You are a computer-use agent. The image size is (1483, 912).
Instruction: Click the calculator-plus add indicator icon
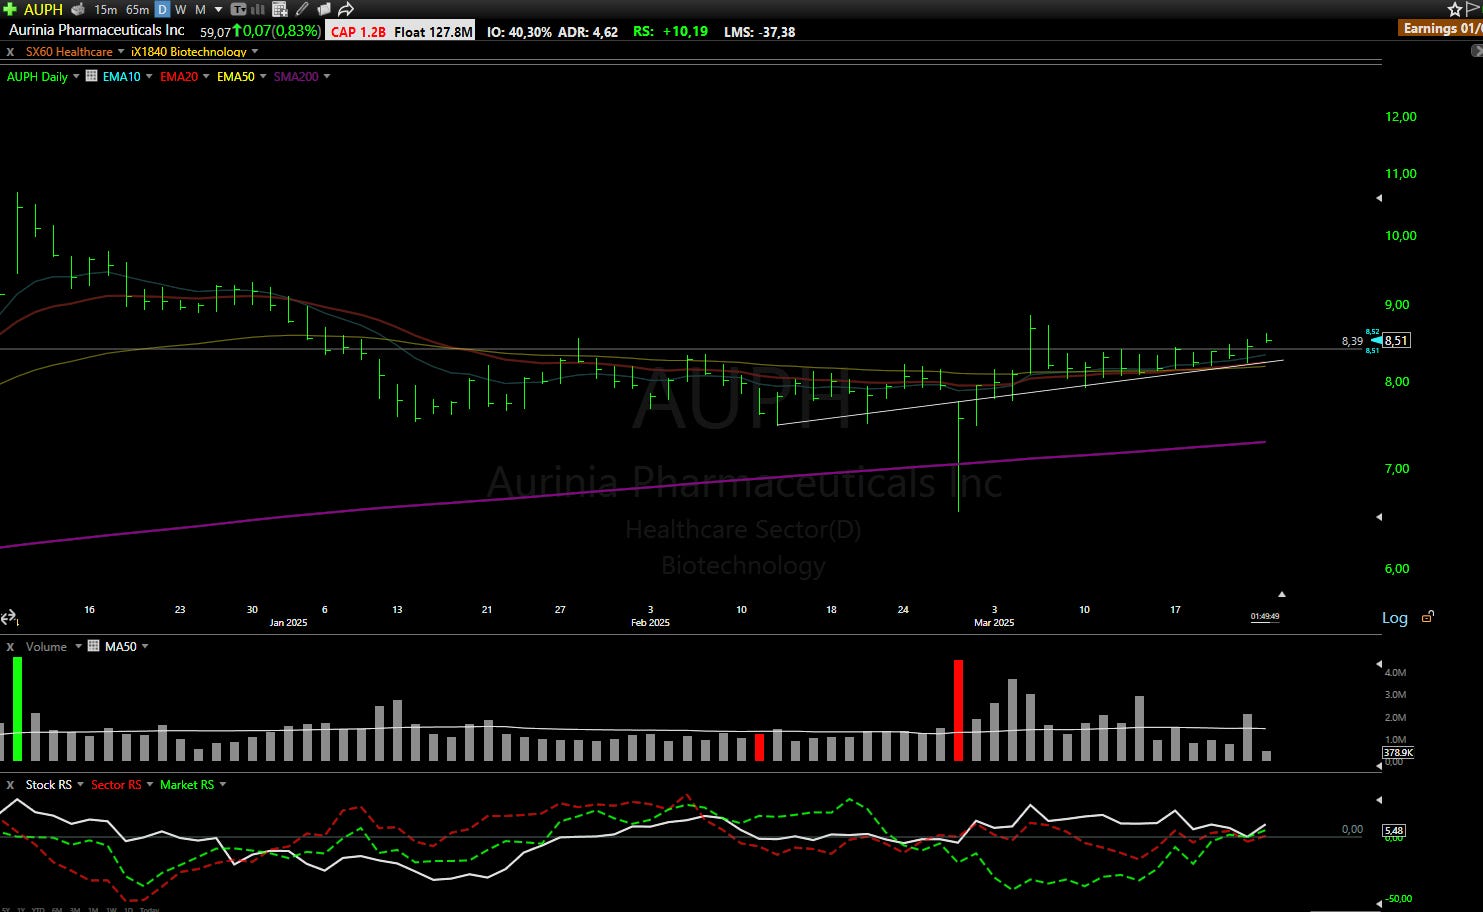click(x=280, y=9)
